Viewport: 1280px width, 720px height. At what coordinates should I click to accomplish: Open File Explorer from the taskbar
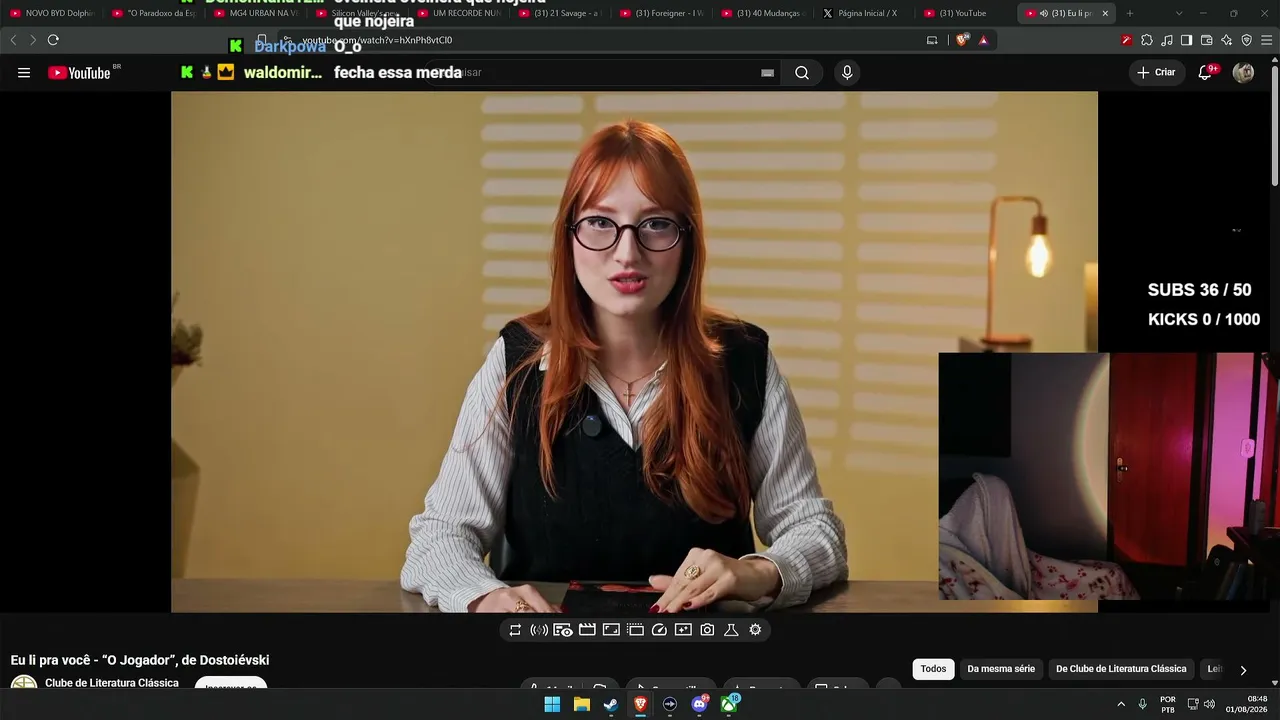coord(581,704)
